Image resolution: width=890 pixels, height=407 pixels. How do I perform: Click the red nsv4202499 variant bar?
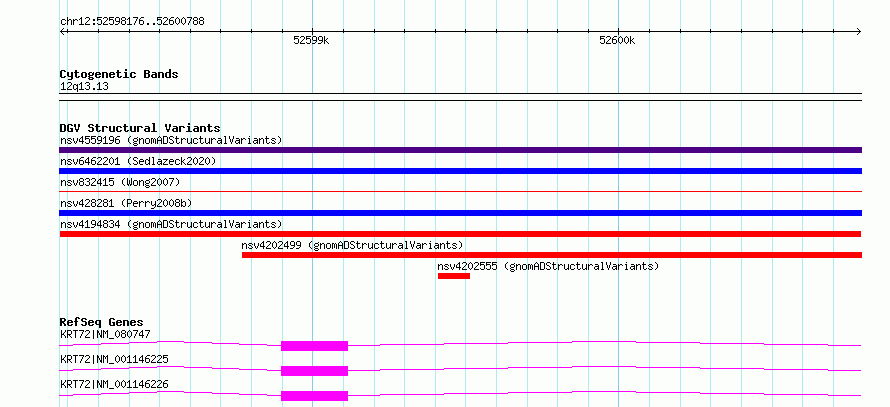click(x=552, y=255)
